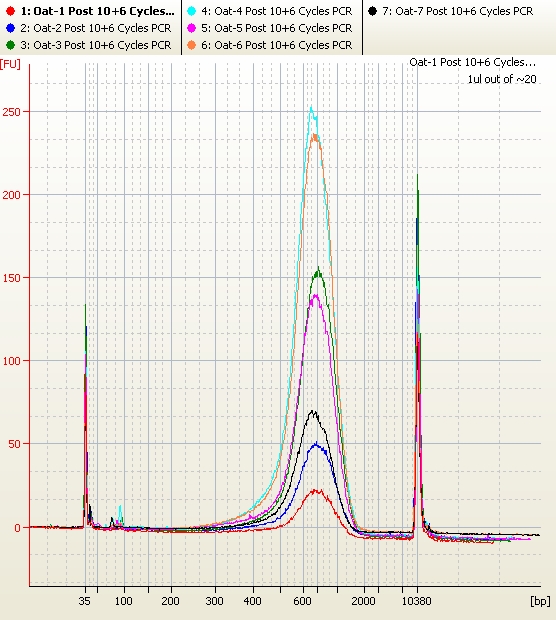Select the orange Oat-6 legend dot
Viewport: 556px width, 620px height.
191,45
